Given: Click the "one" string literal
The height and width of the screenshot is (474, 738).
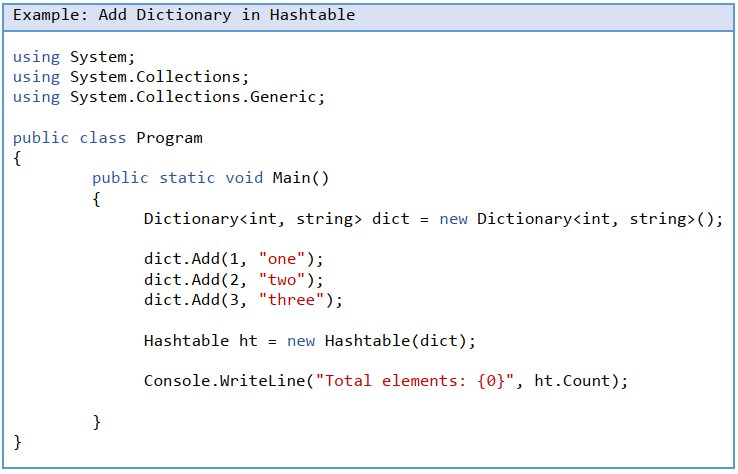Looking at the screenshot, I should (282, 260).
